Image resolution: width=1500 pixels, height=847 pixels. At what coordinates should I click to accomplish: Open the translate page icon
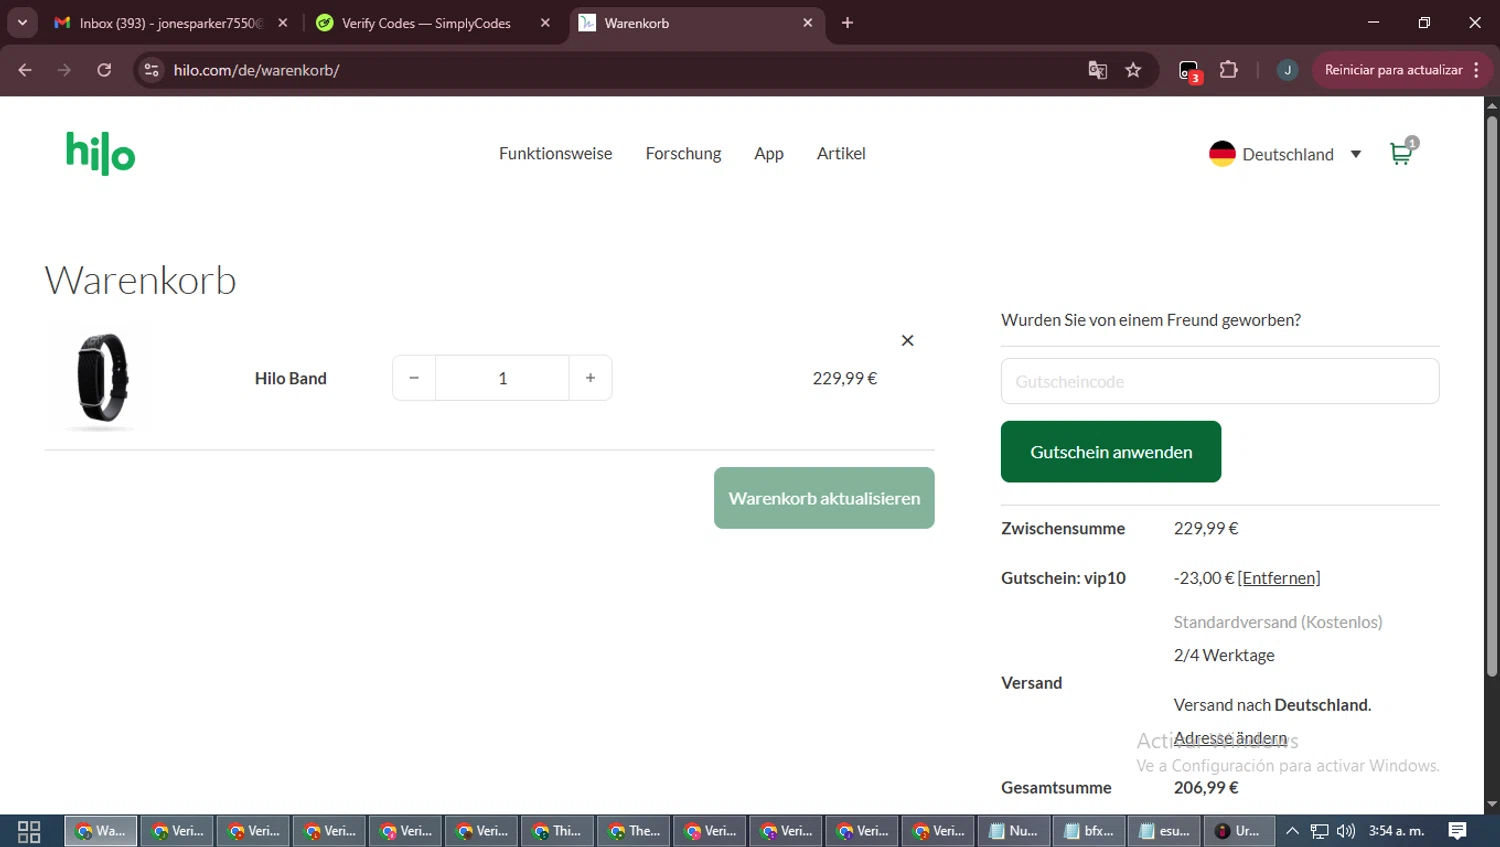point(1097,70)
